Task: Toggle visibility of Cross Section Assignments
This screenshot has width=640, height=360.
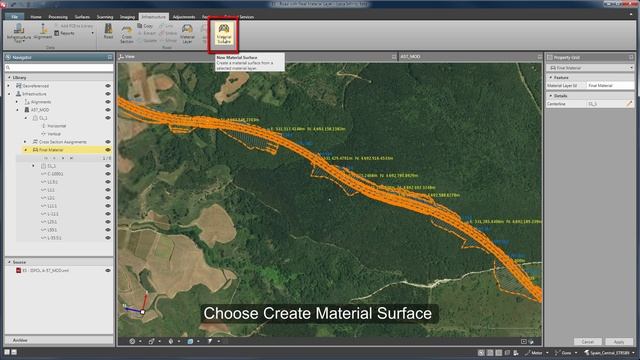Action: [108, 142]
